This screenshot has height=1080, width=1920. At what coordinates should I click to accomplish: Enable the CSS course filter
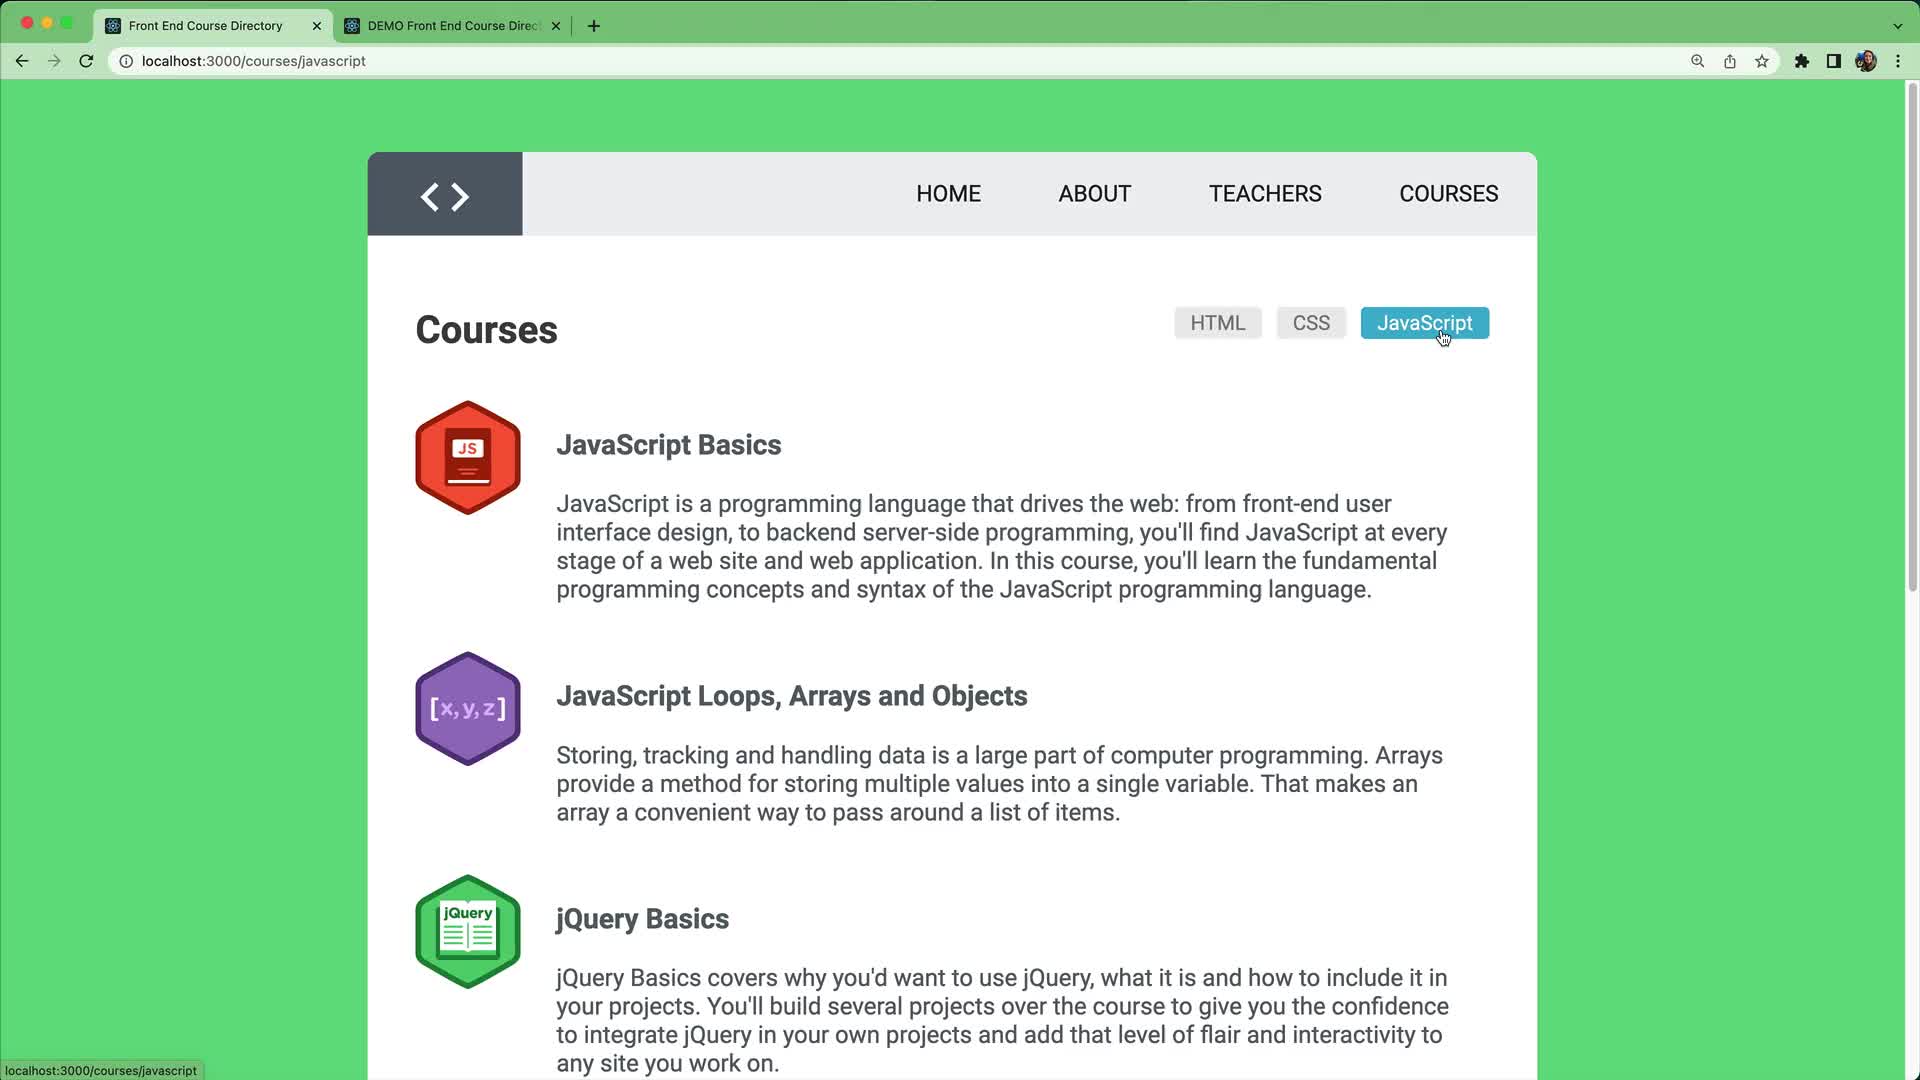tap(1311, 322)
